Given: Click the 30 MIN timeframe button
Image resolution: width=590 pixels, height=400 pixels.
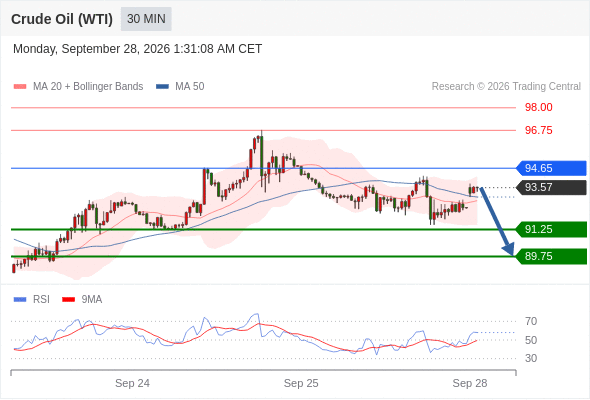Looking at the screenshot, I should [x=146, y=19].
